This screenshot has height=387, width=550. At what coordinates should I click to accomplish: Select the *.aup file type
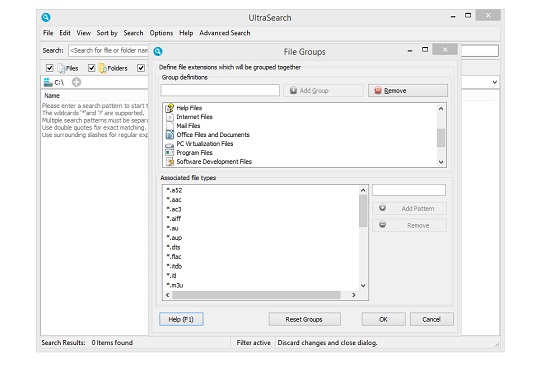(x=174, y=238)
